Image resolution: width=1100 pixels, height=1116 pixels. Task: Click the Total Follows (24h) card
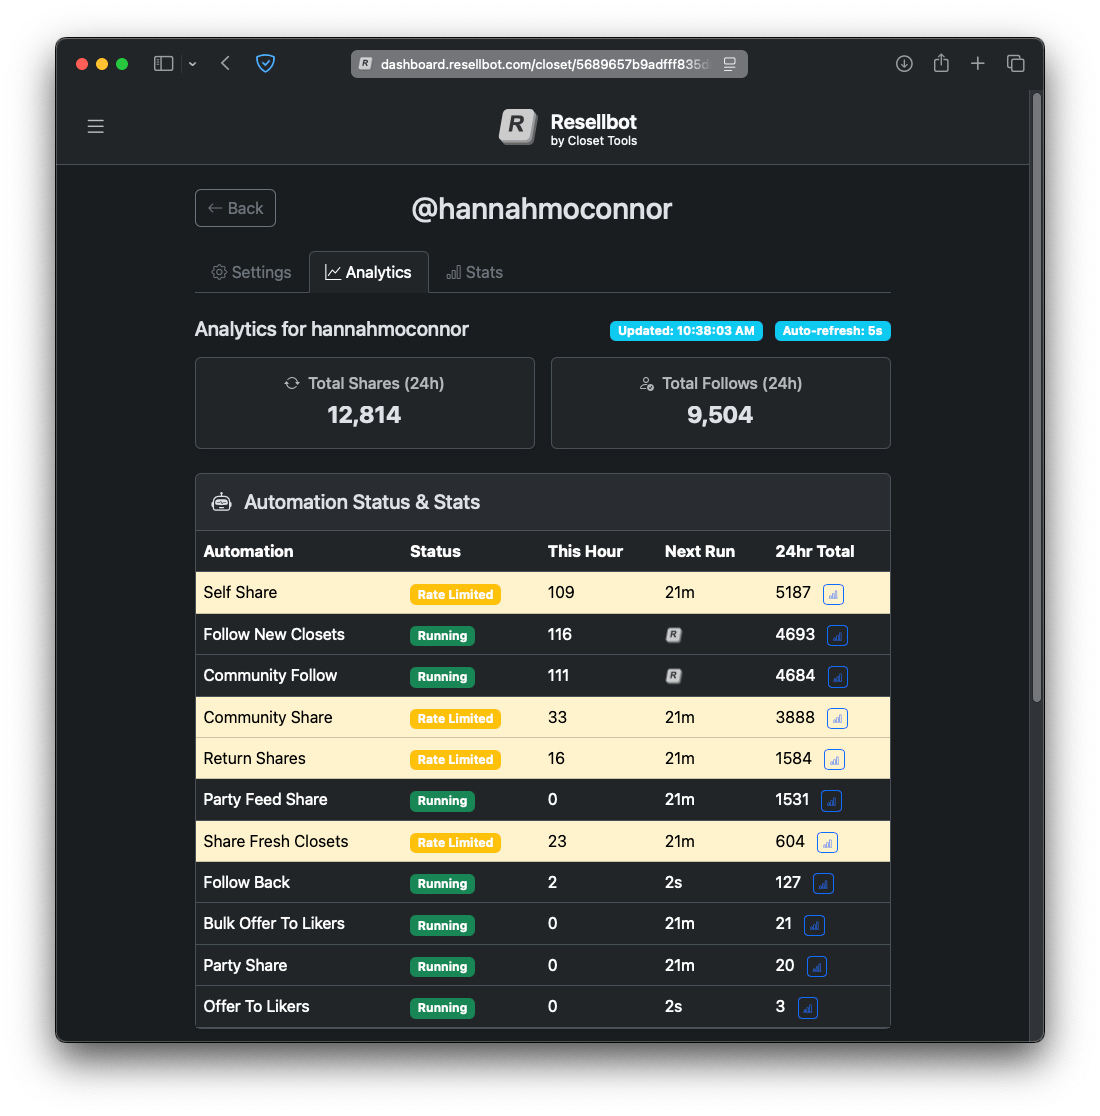point(721,403)
